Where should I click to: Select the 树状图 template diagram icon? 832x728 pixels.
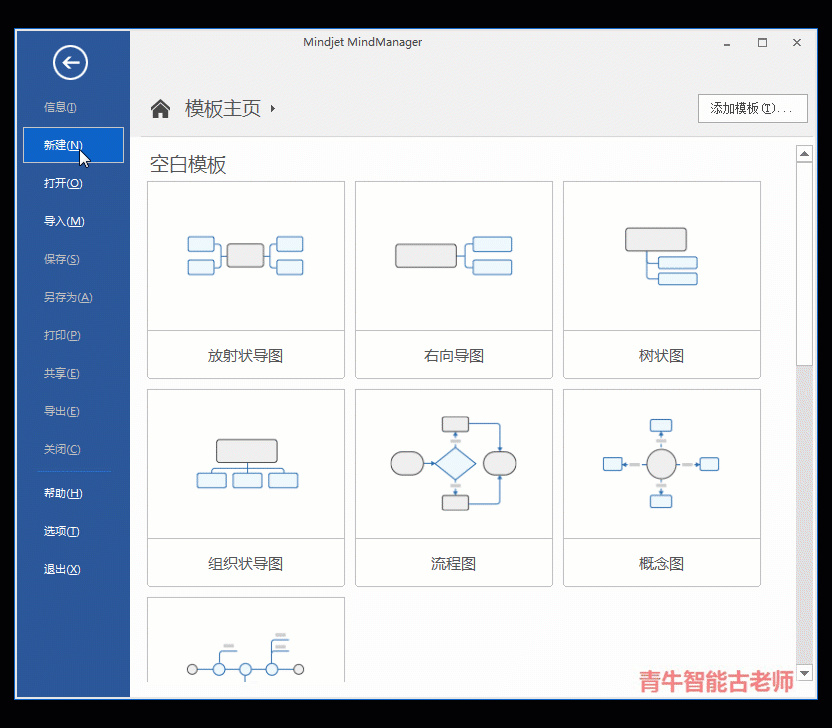662,256
